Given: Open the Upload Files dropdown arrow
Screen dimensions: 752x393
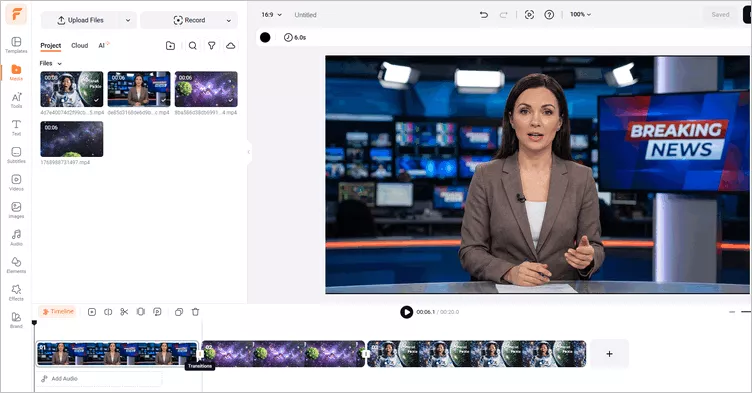Looking at the screenshot, I should pyautogui.click(x=128, y=20).
